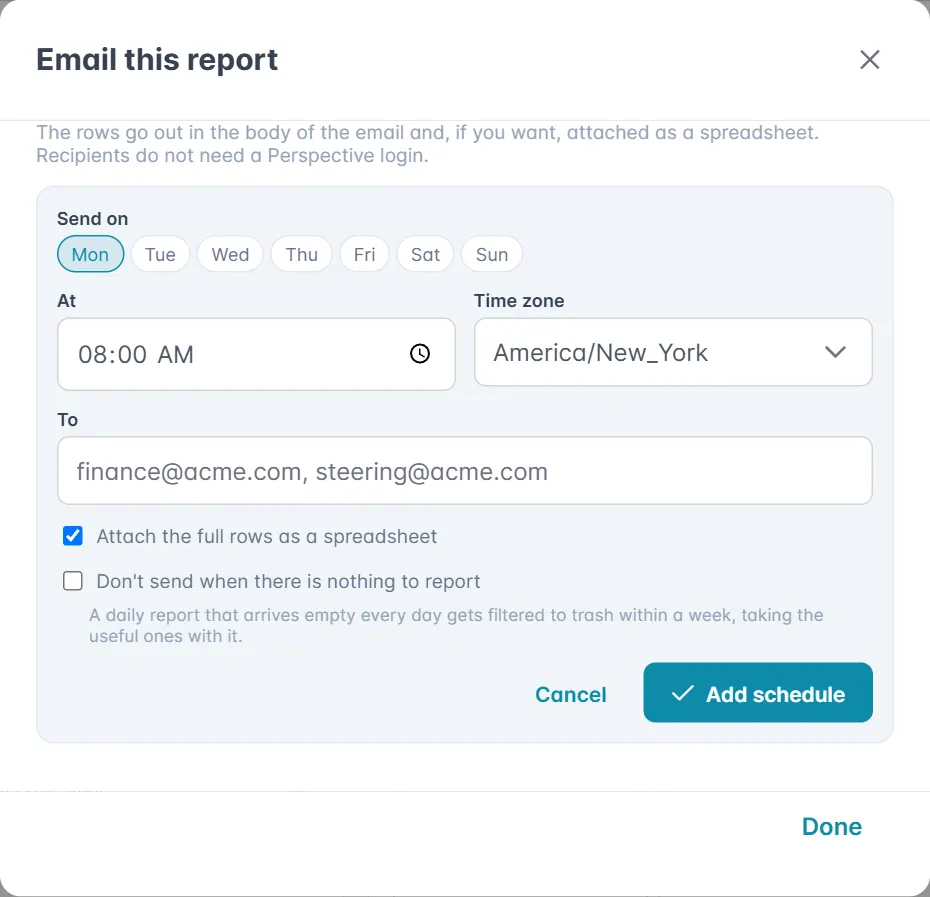Click Done at the dialog bottom
The width and height of the screenshot is (930, 897).
point(832,826)
